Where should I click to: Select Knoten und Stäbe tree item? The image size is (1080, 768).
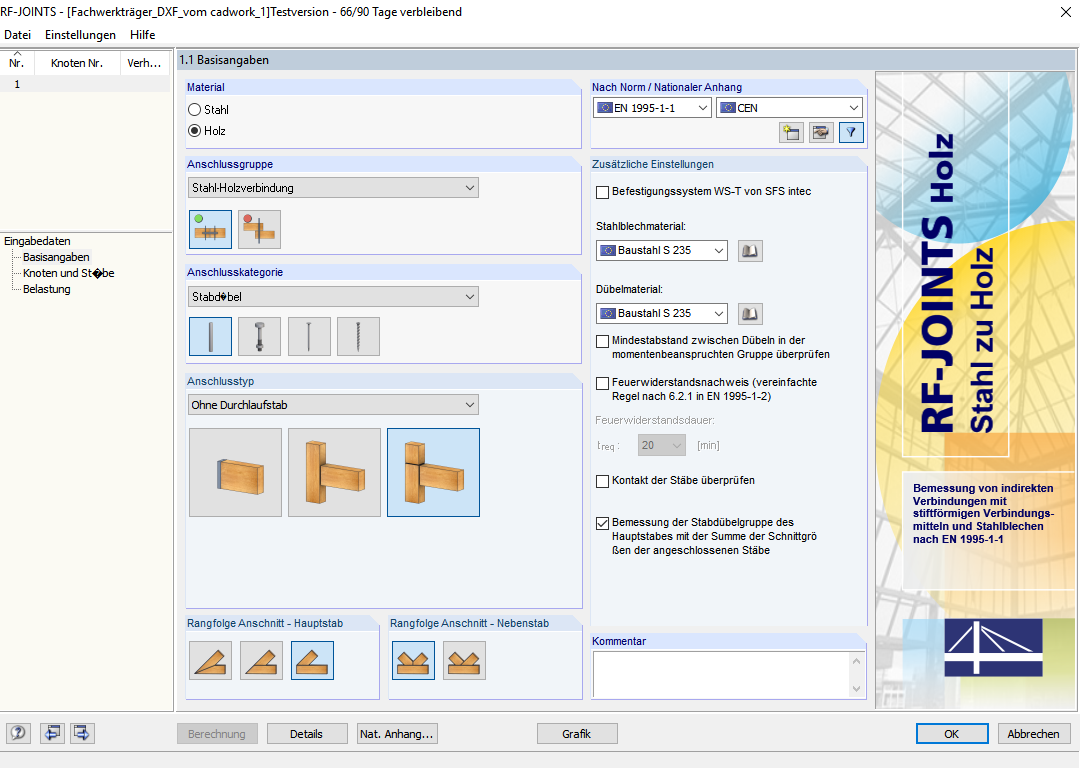tap(69, 273)
